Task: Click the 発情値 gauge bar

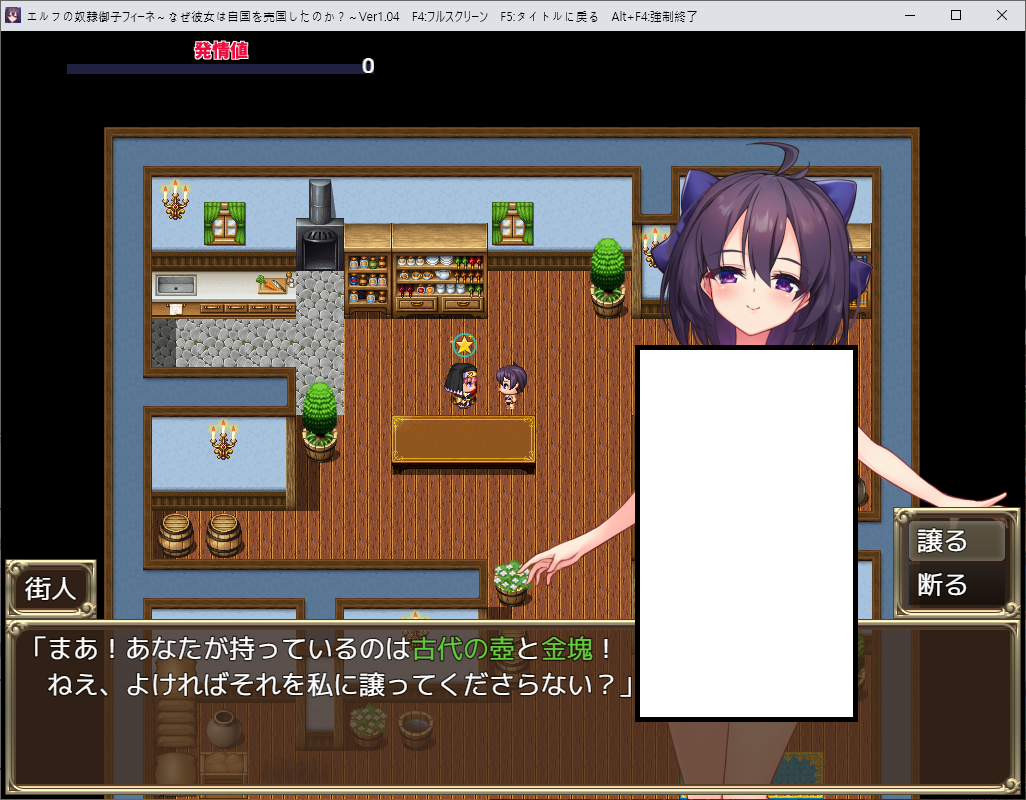Action: pos(215,69)
